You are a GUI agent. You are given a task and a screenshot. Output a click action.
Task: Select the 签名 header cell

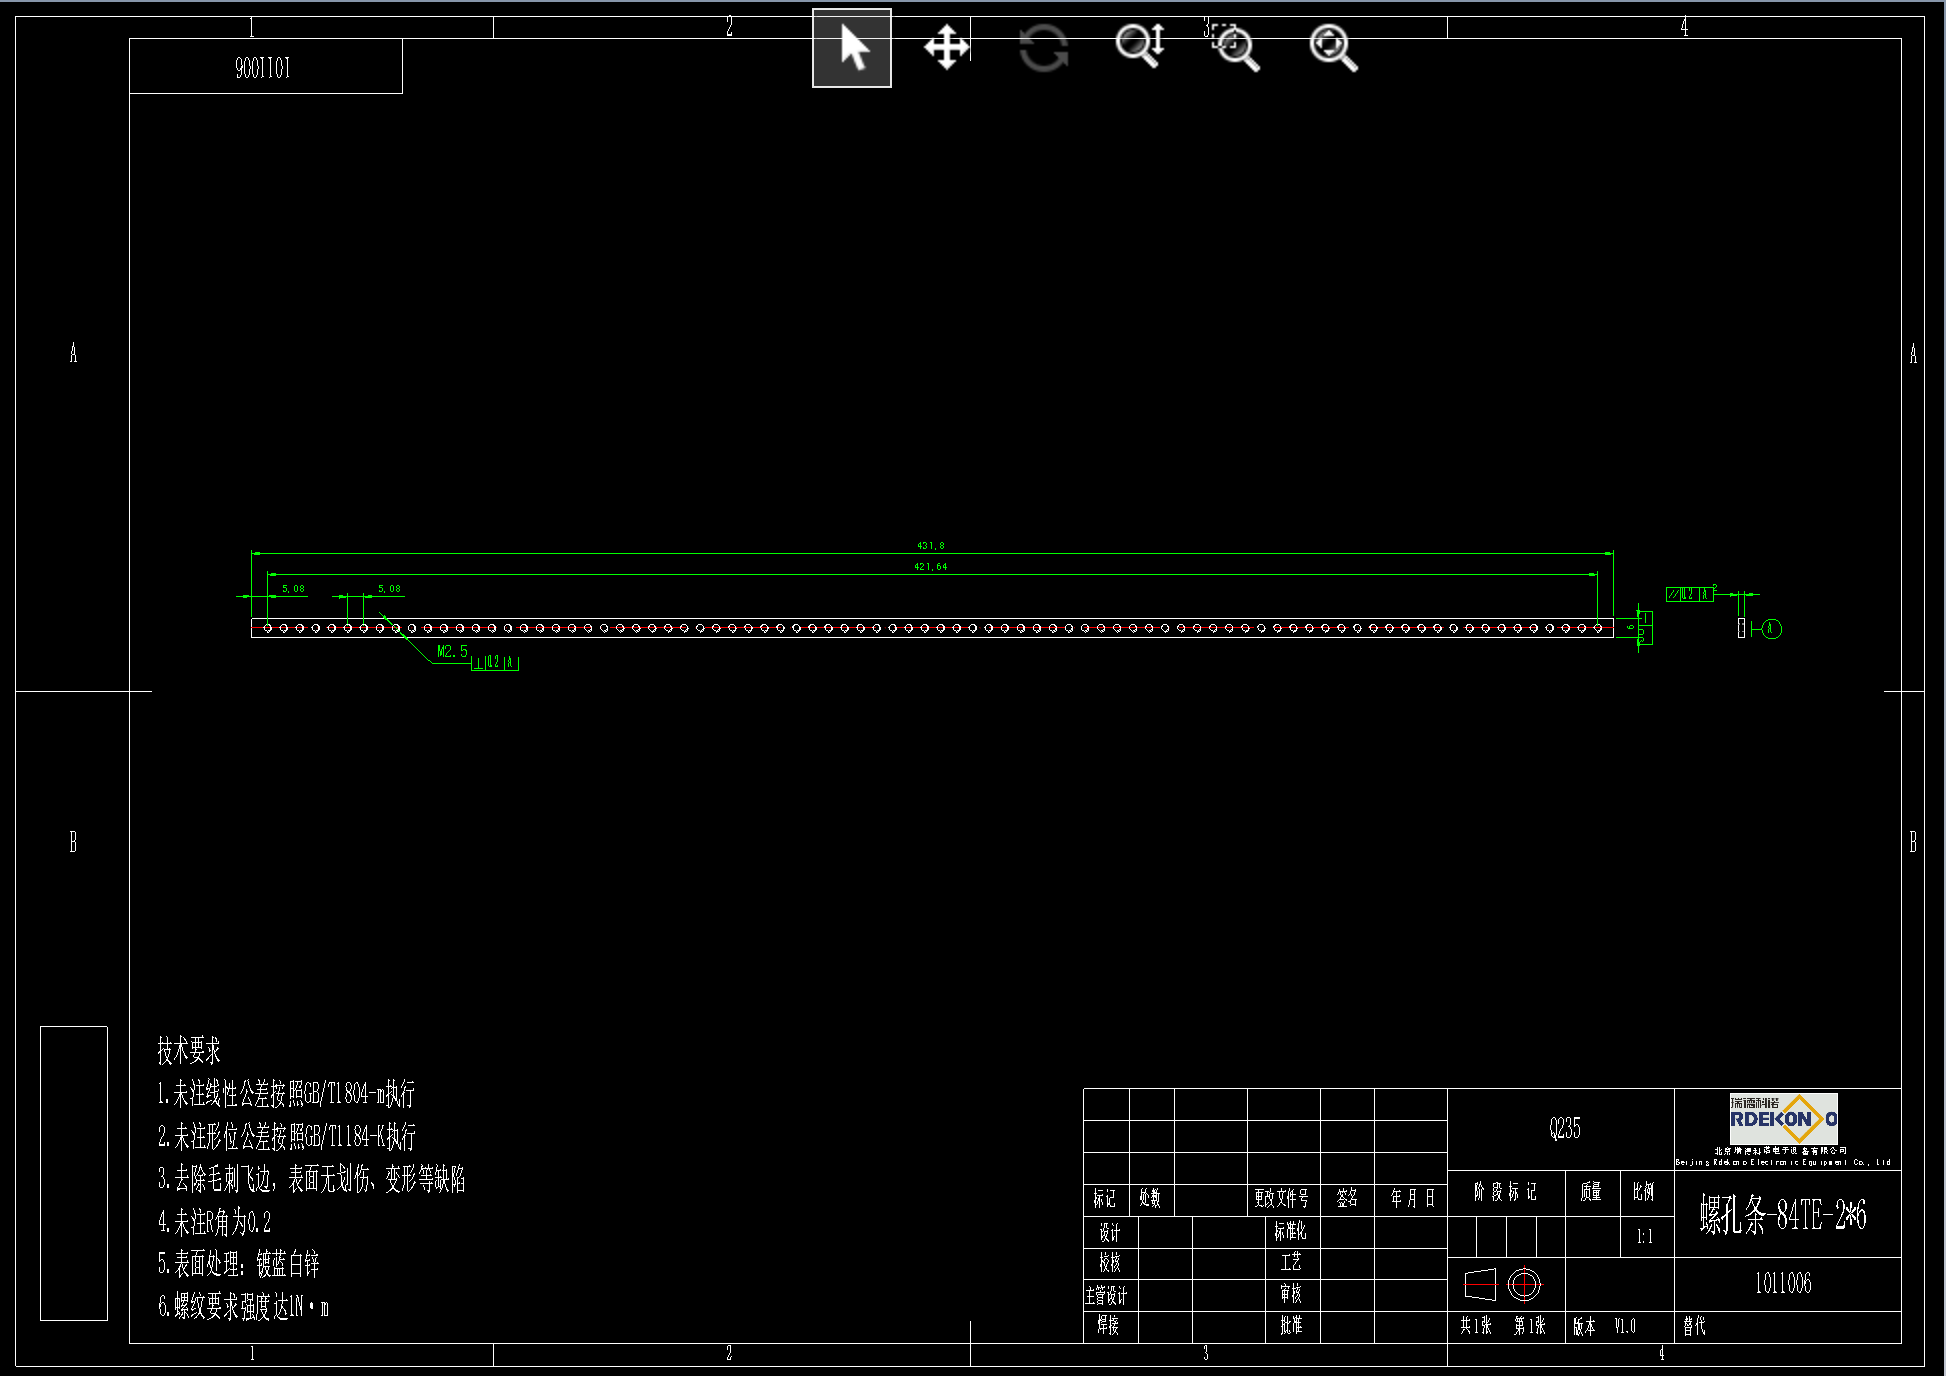1347,1198
